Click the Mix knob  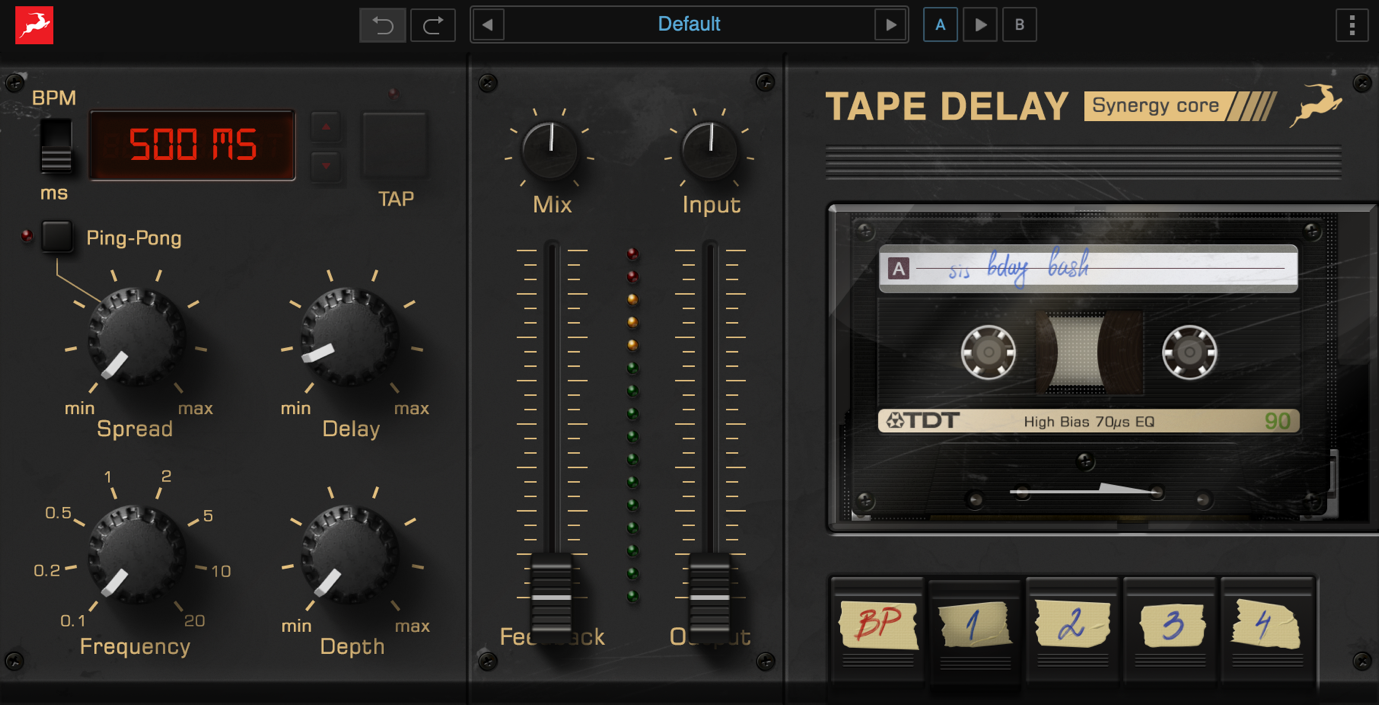pos(550,152)
